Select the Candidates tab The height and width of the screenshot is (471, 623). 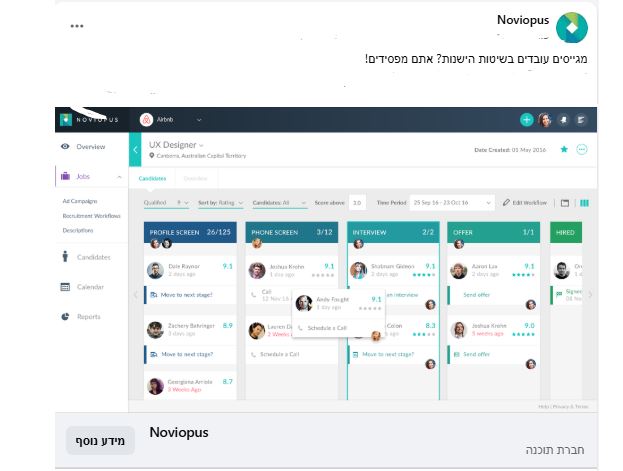coord(152,178)
